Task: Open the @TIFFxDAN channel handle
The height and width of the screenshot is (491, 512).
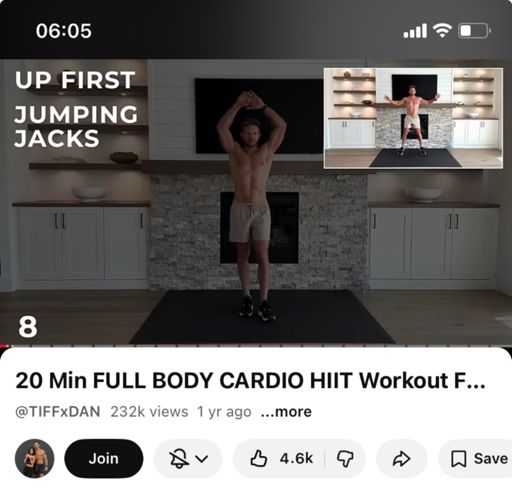Action: pyautogui.click(x=58, y=412)
